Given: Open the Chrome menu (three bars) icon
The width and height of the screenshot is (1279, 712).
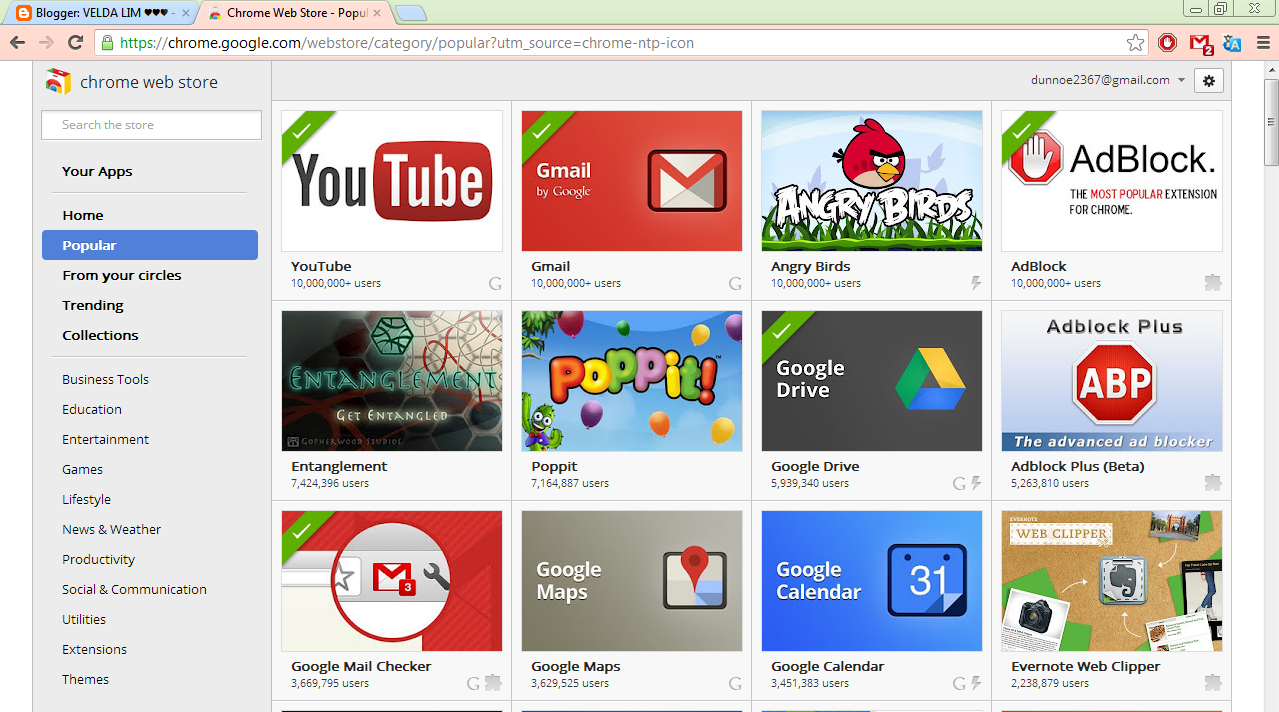Looking at the screenshot, I should click(x=1264, y=42).
